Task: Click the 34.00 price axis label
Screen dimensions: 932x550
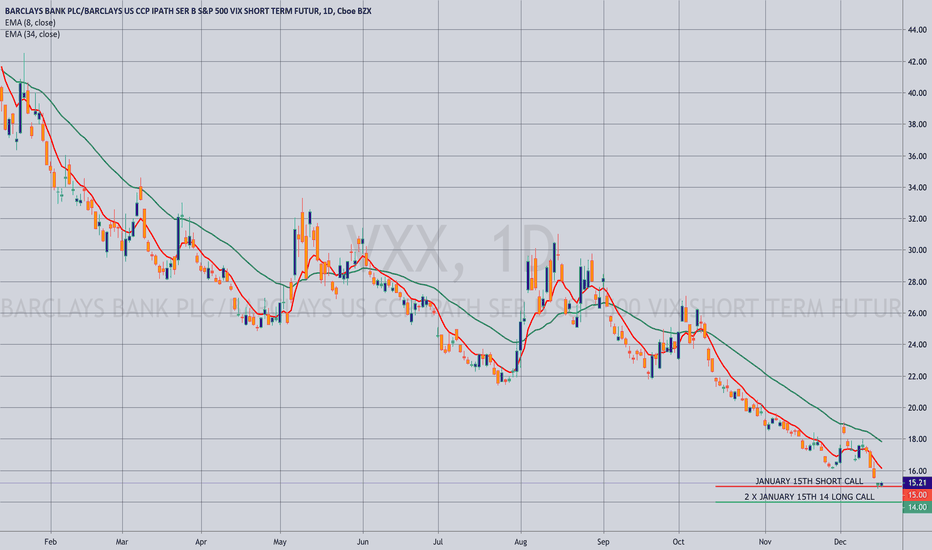Action: (917, 187)
